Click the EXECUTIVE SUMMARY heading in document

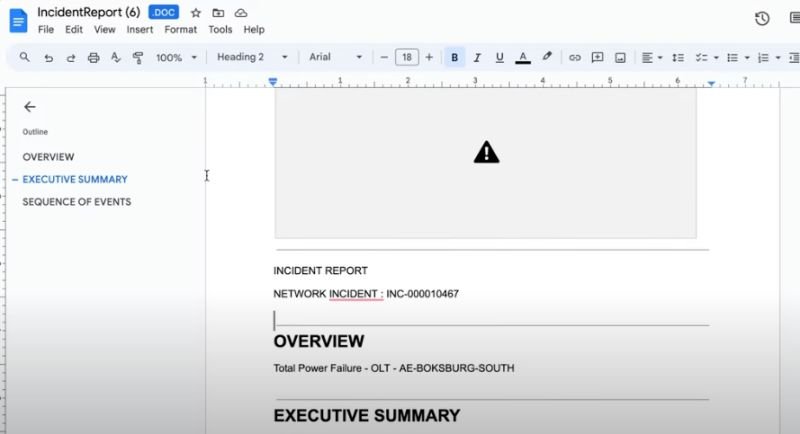(367, 416)
